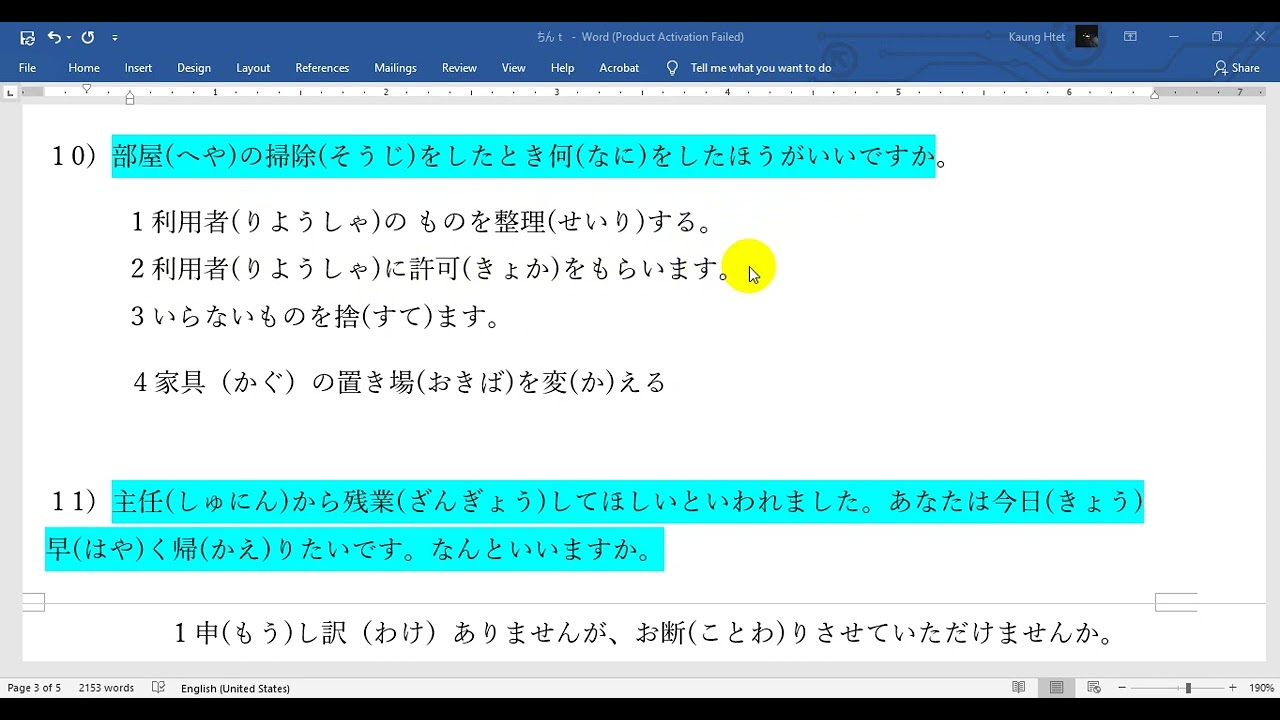Undo the last action
Viewport: 1280px width, 720px height.
point(54,37)
